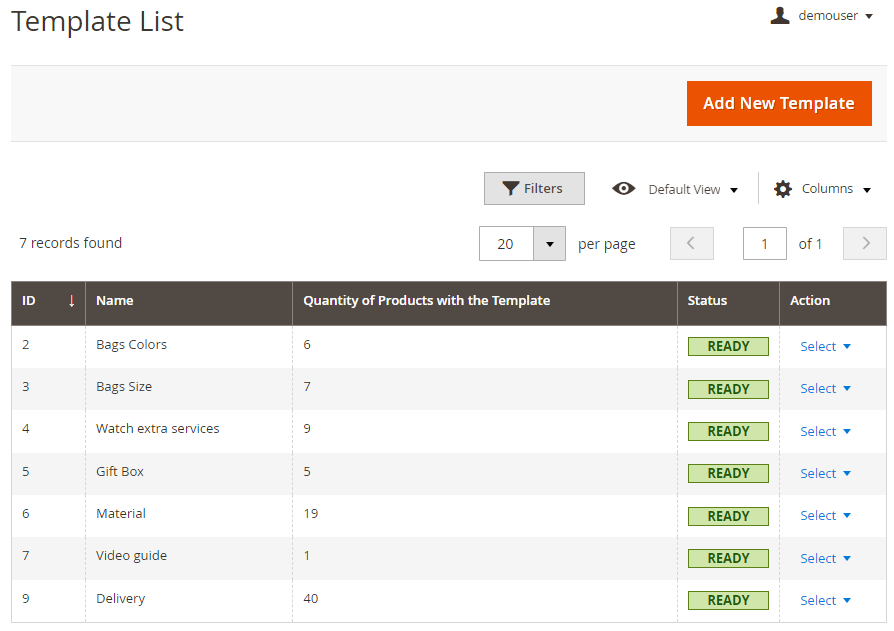Go to previous page arrow
The width and height of the screenshot is (894, 631).
coord(692,243)
